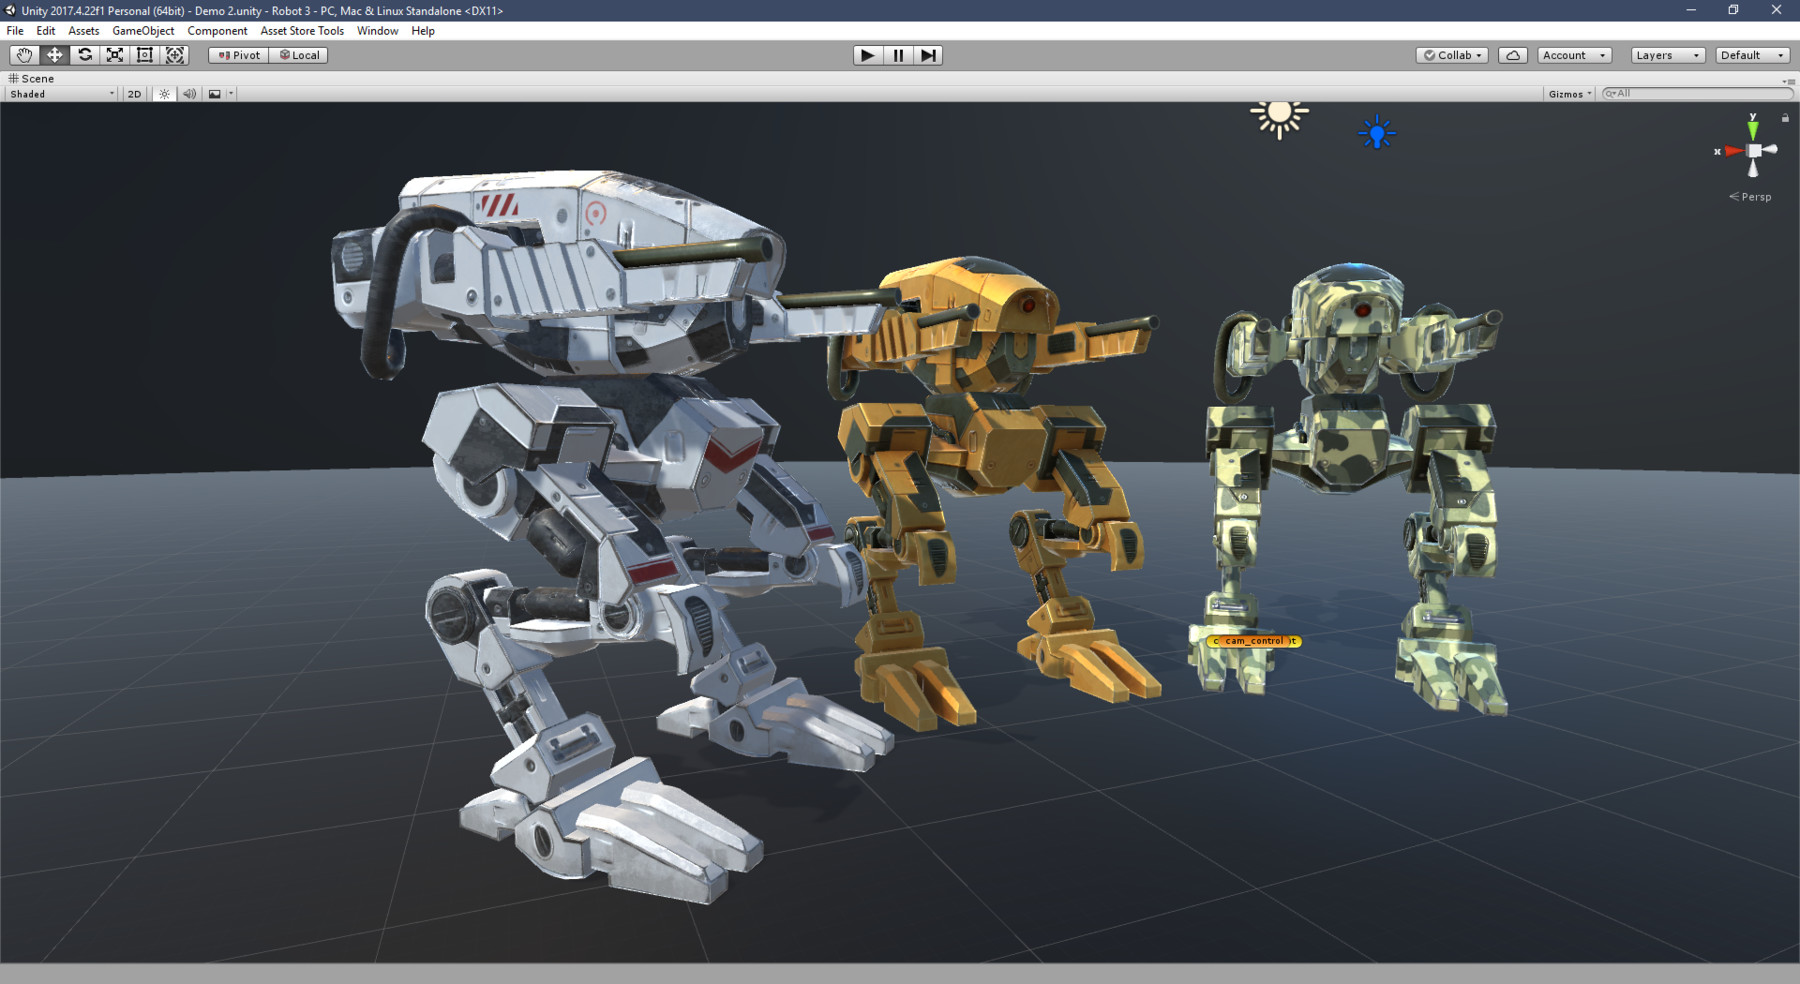Select the Rect Transform tool
The image size is (1800, 984).
144,55
